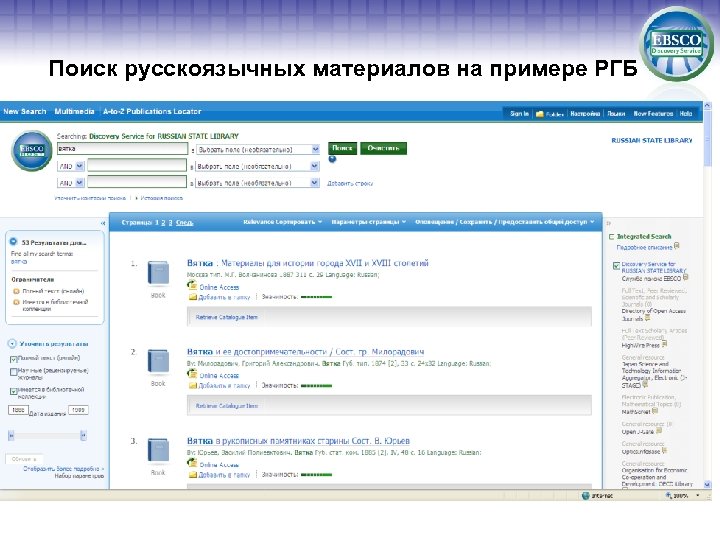Click the green 'Поиск' search button
The width and height of the screenshot is (720, 540).
(x=342, y=148)
